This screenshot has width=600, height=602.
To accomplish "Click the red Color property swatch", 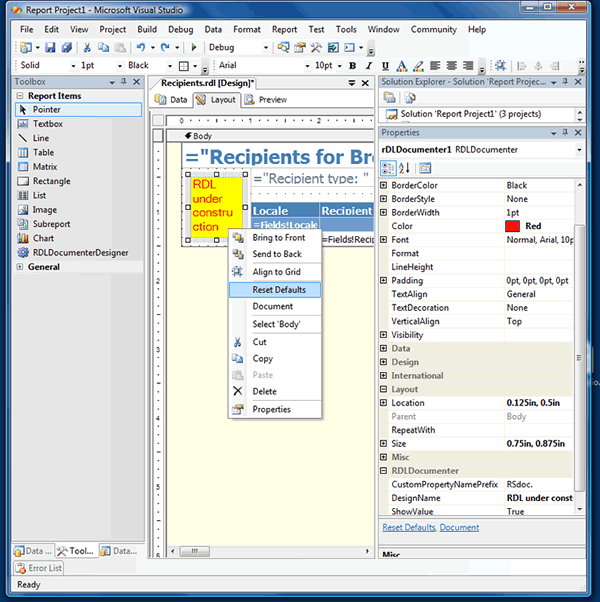I will (512, 226).
